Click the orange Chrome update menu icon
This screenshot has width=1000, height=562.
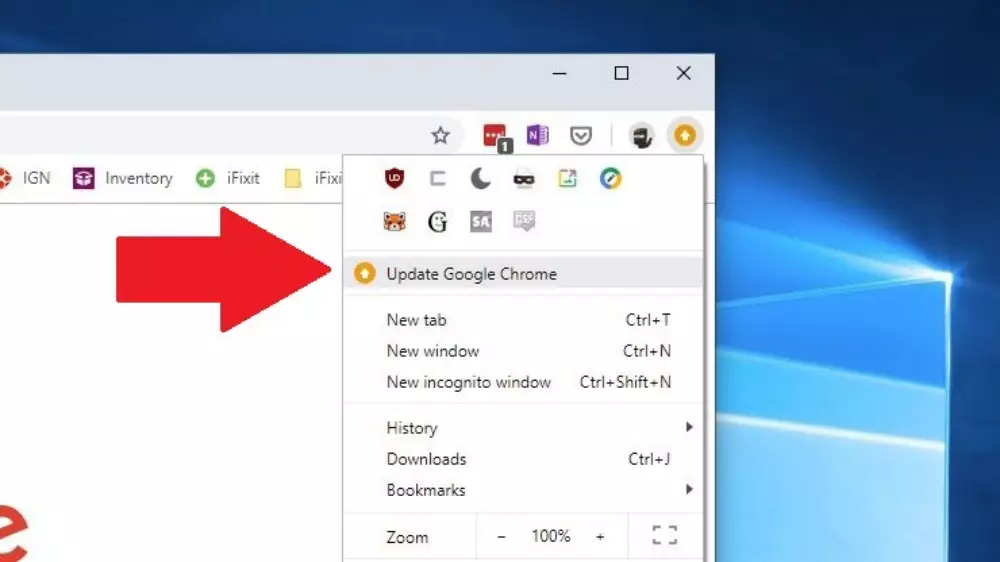tap(684, 135)
